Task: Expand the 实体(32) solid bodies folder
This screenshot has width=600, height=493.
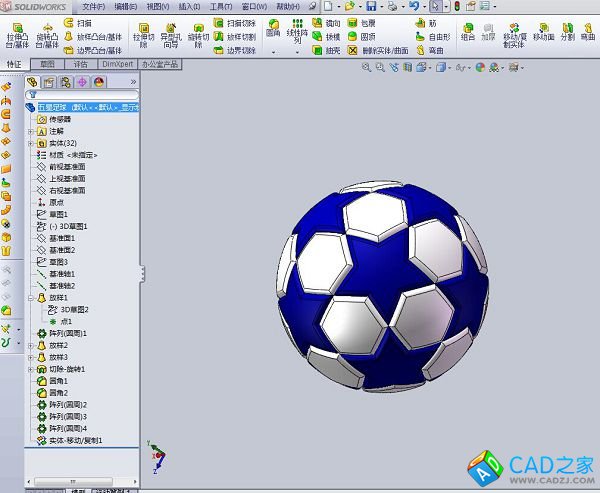Action: (x=31, y=143)
